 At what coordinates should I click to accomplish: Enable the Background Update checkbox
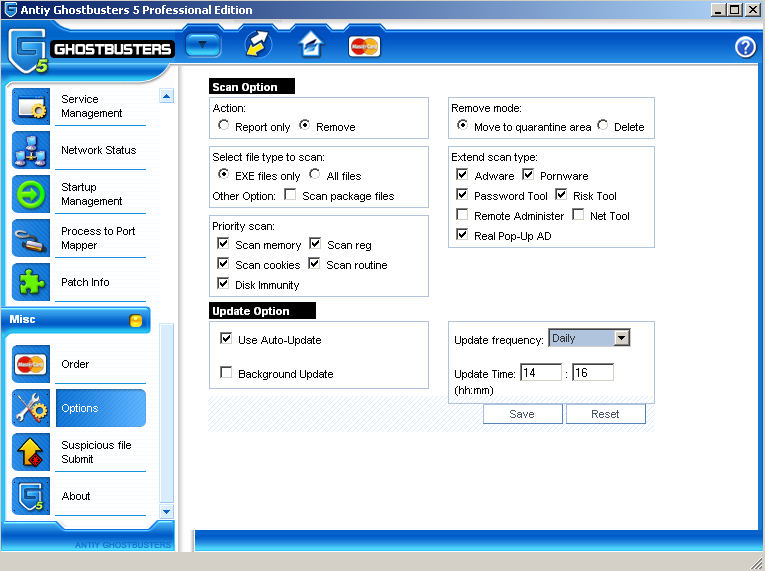226,372
